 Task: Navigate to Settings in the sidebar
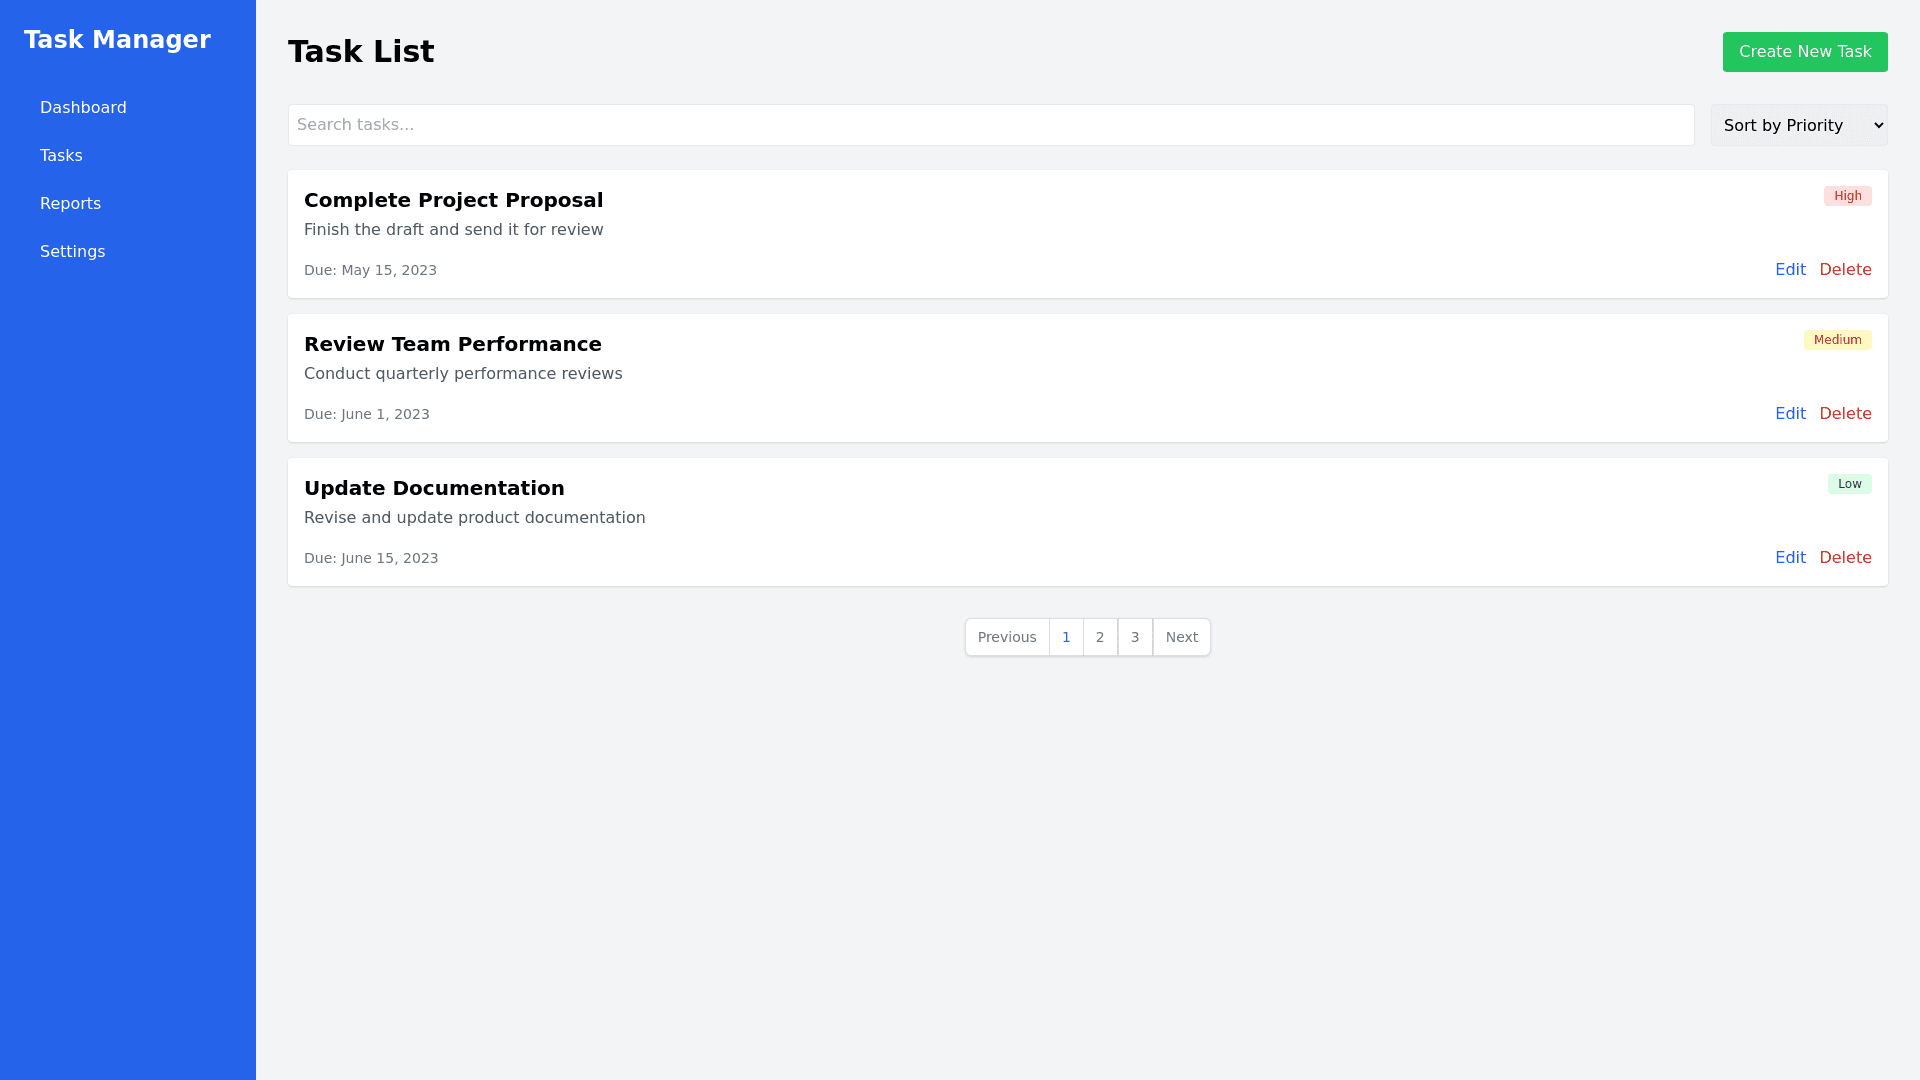(x=72, y=252)
